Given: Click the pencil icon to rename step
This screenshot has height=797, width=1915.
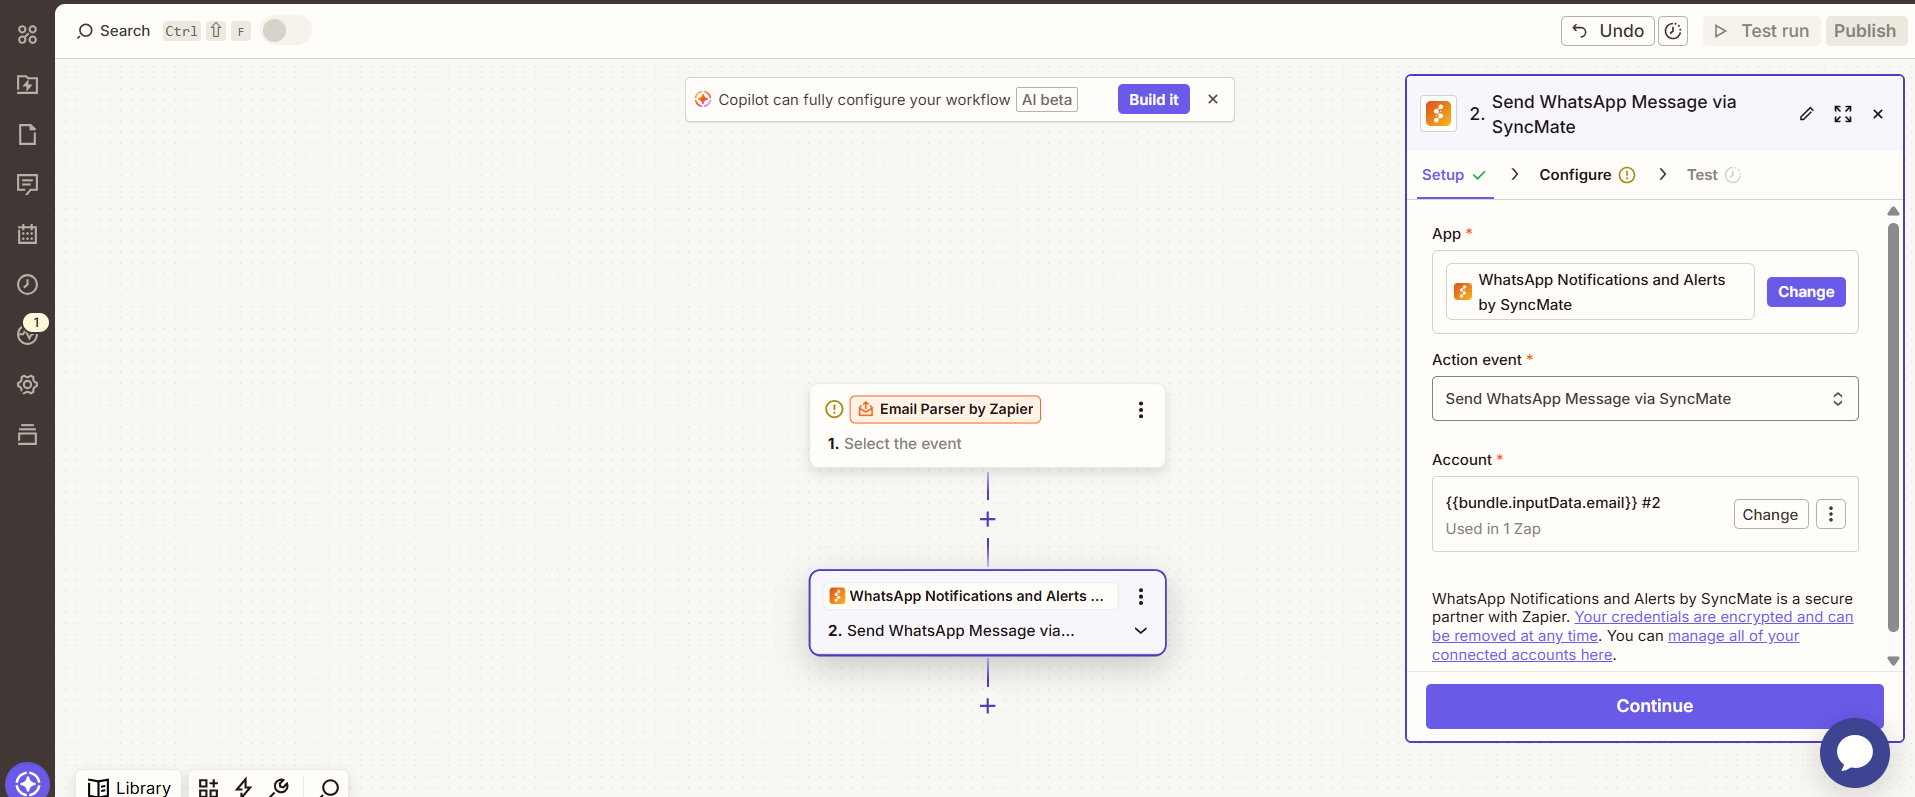Looking at the screenshot, I should pyautogui.click(x=1806, y=114).
